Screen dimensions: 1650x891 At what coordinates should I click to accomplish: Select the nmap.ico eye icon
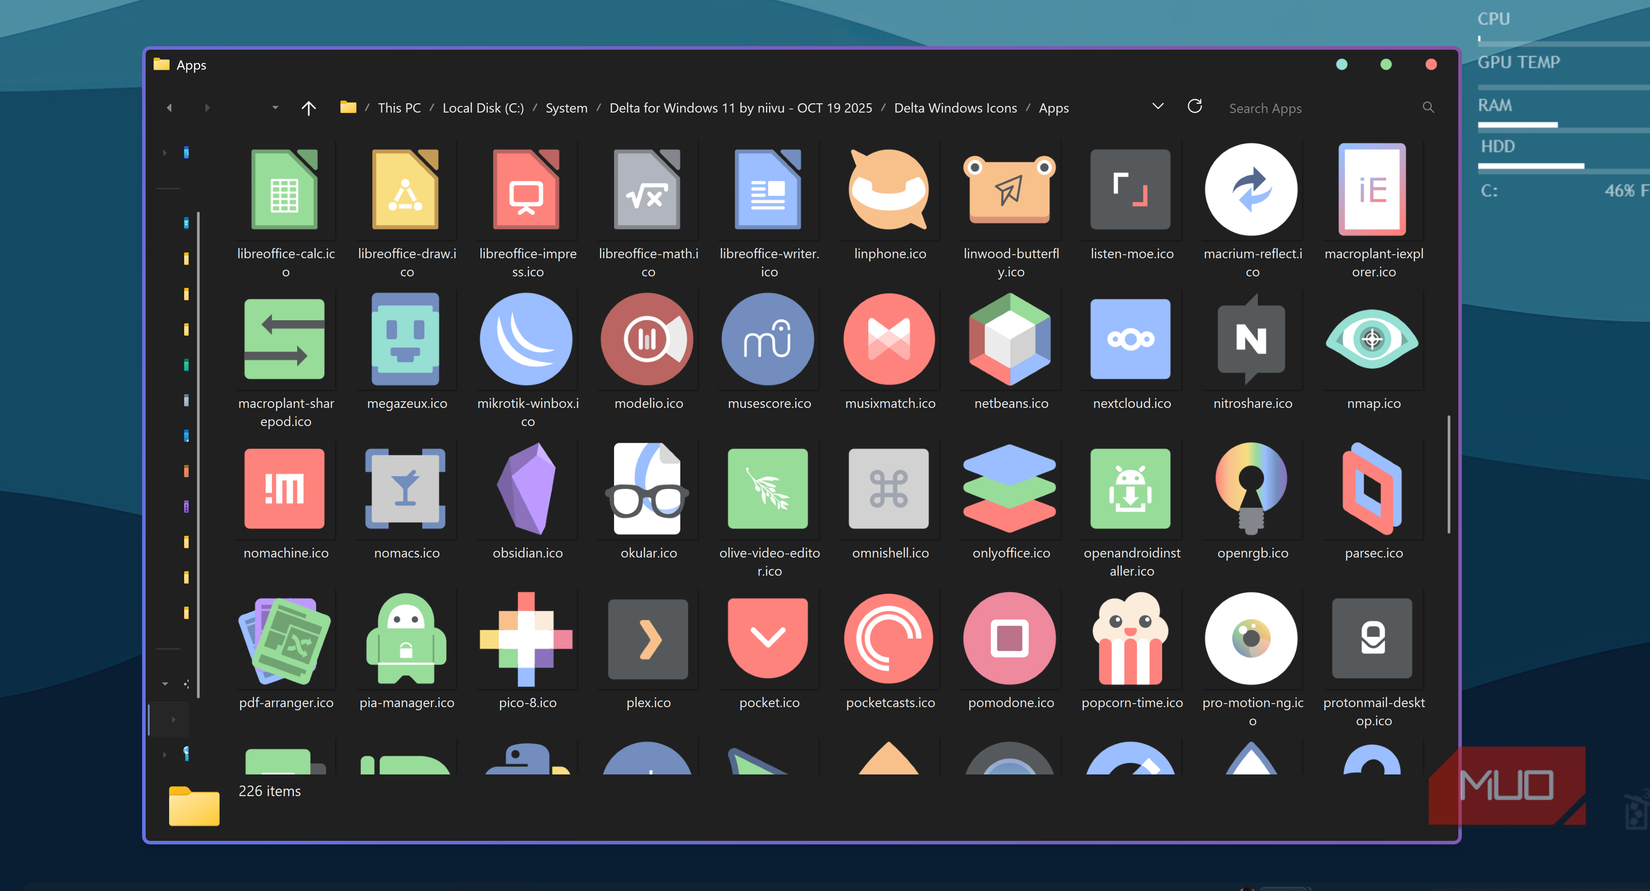pos(1373,340)
